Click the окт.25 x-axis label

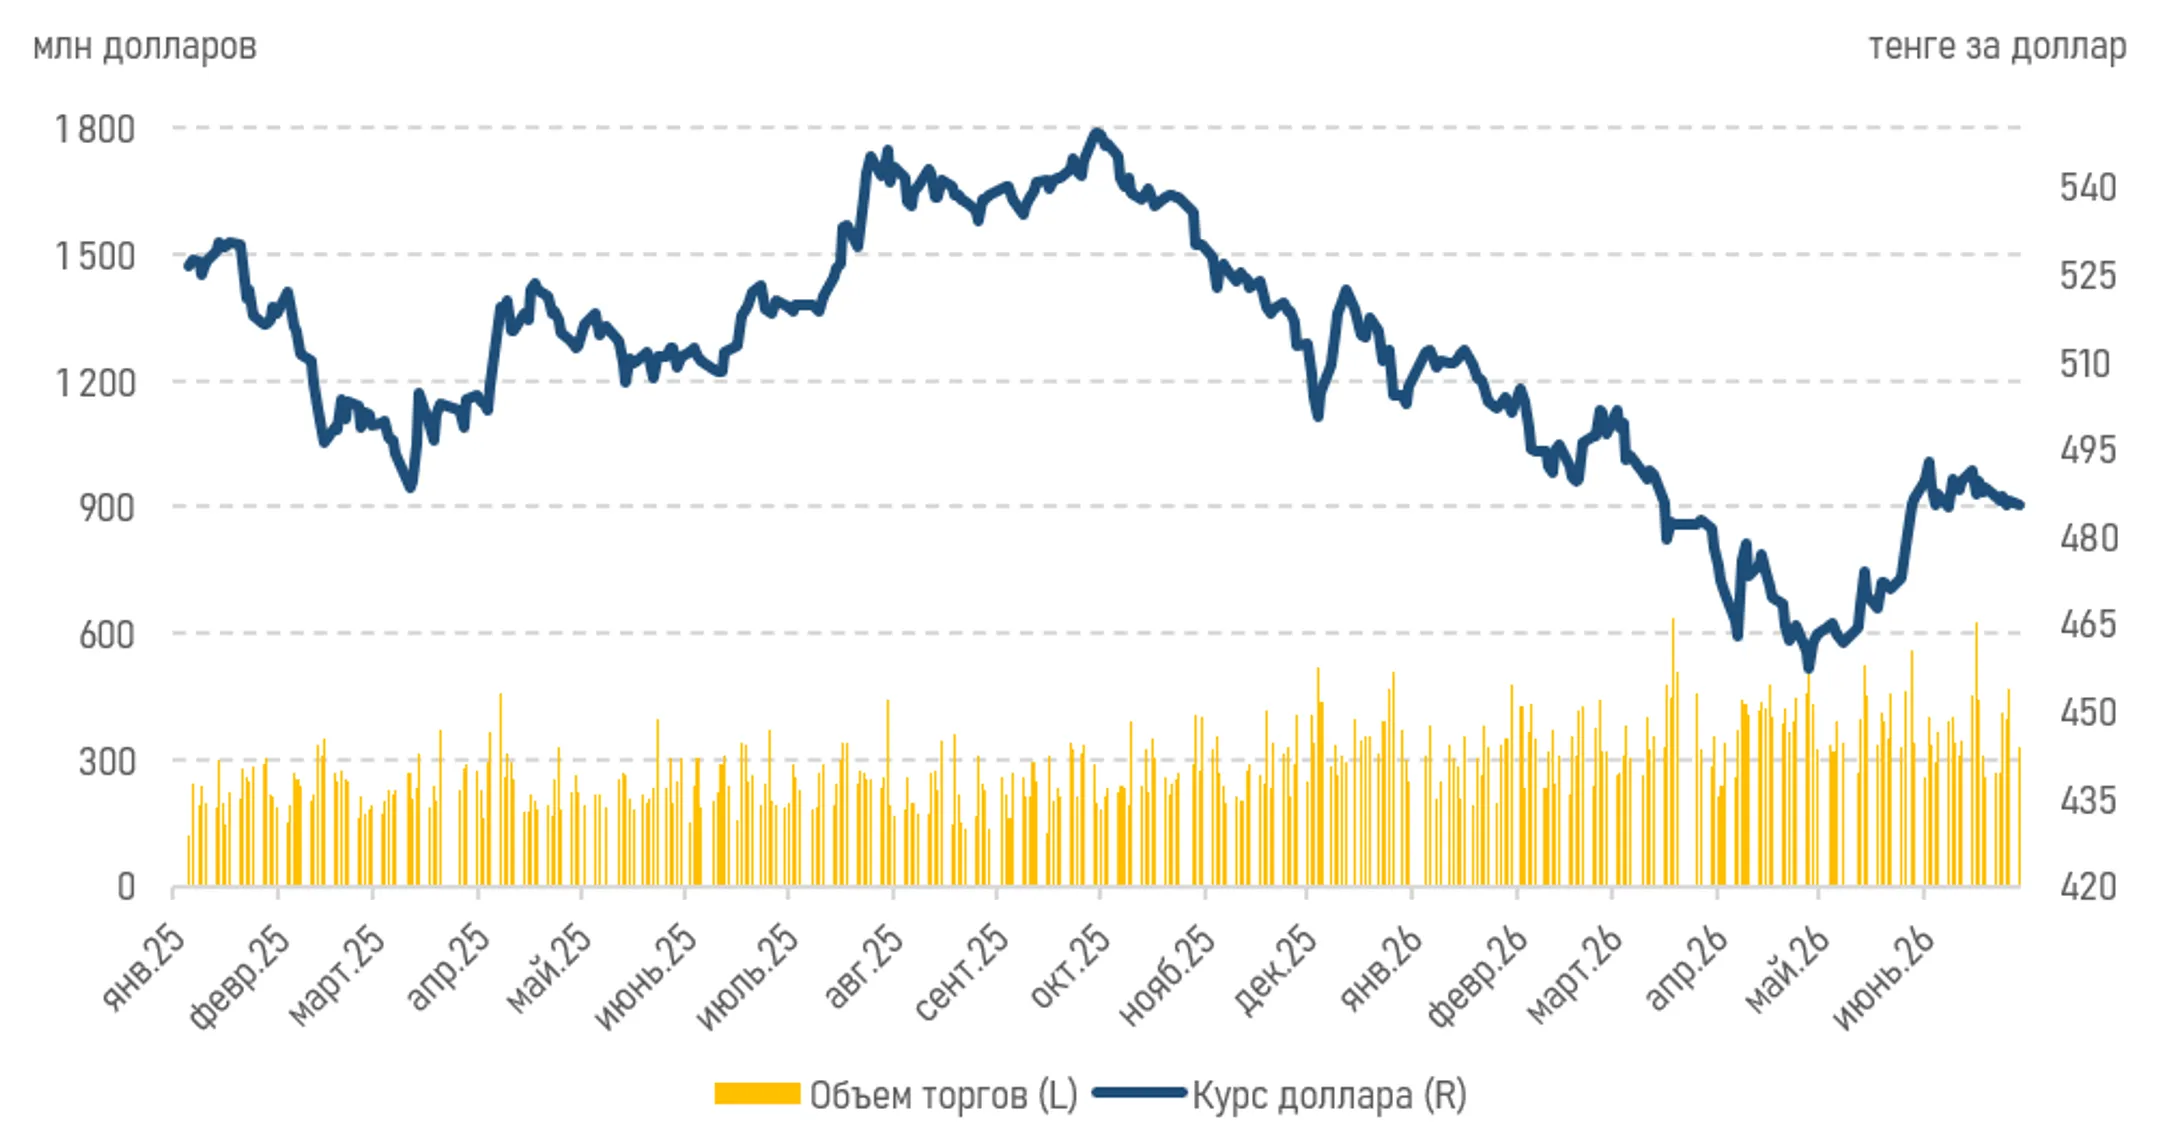coord(1069,966)
